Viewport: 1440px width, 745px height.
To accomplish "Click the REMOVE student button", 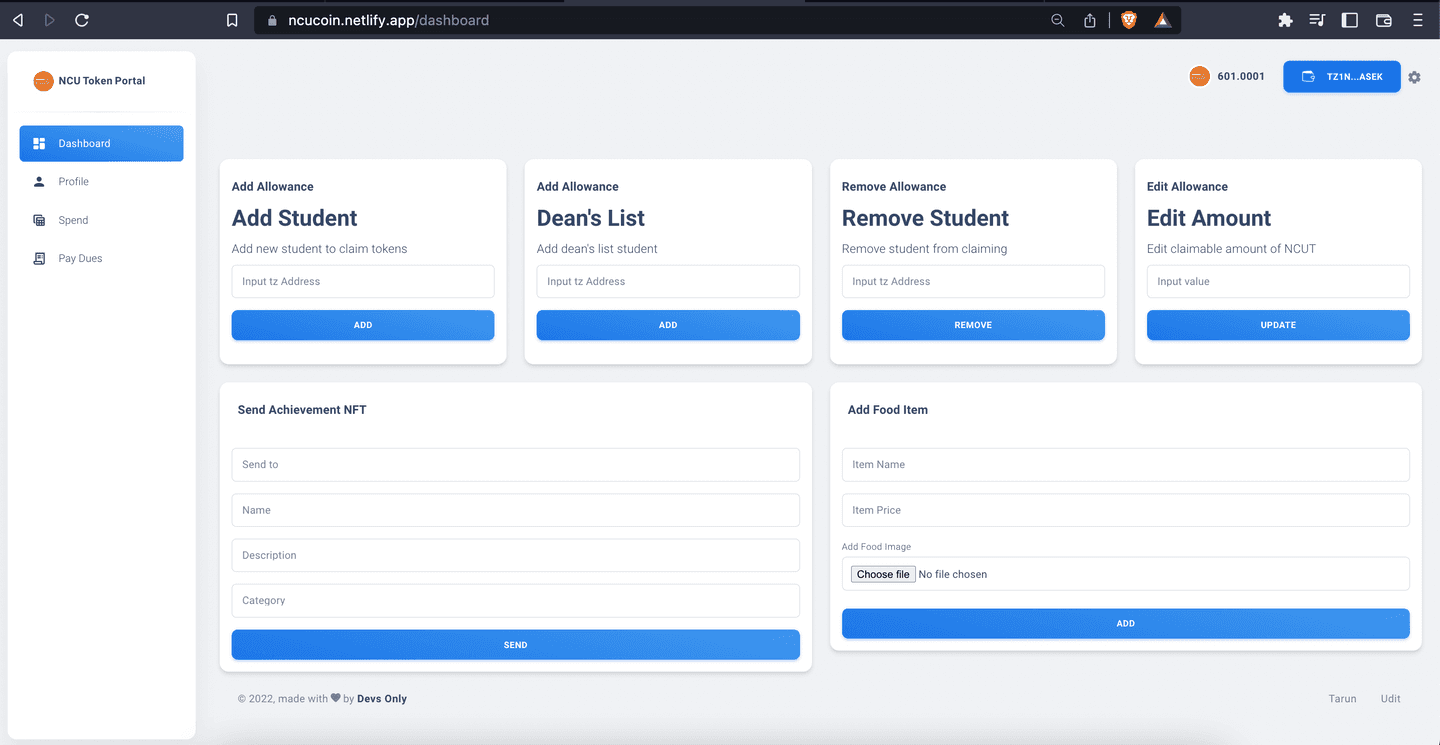I will click(x=973, y=325).
